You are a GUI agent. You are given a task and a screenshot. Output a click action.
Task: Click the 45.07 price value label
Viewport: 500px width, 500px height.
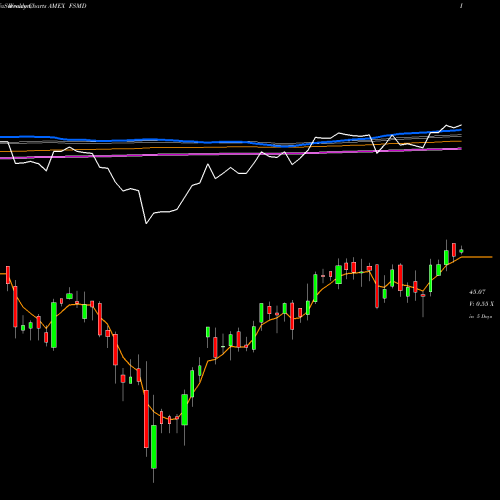point(477,292)
